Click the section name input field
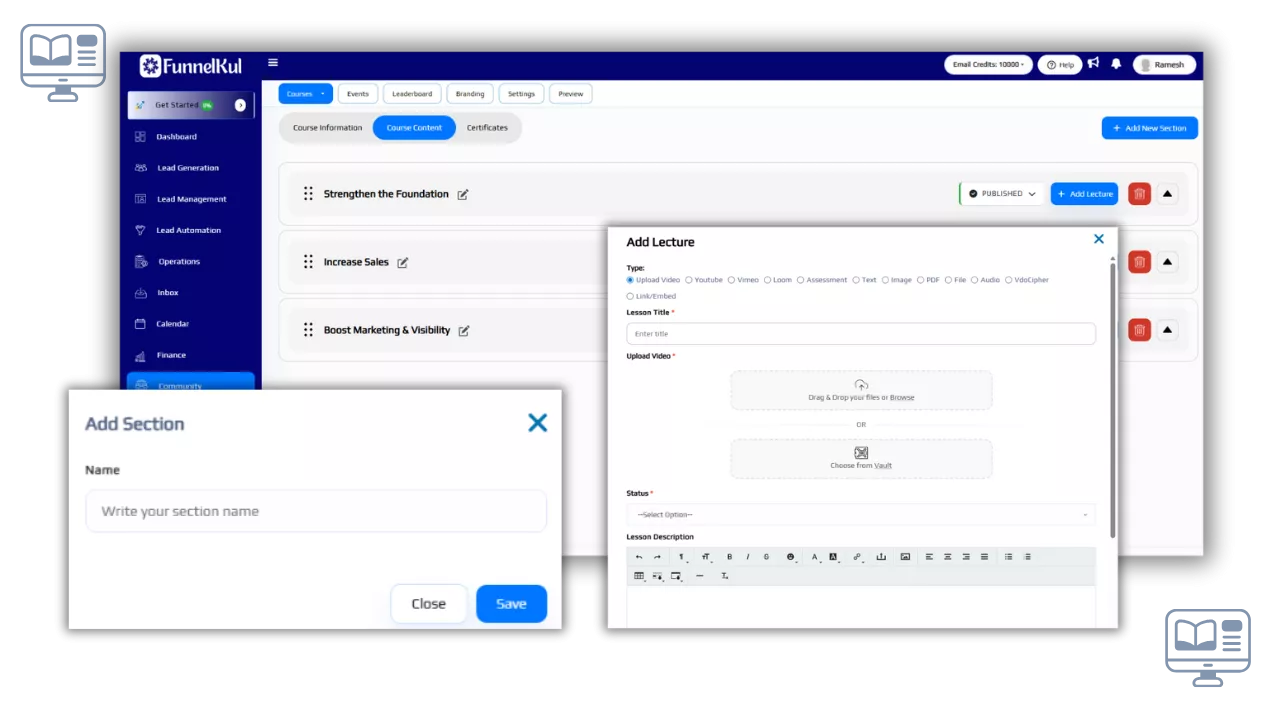Viewport: 1280px width, 720px height. pyautogui.click(x=316, y=511)
